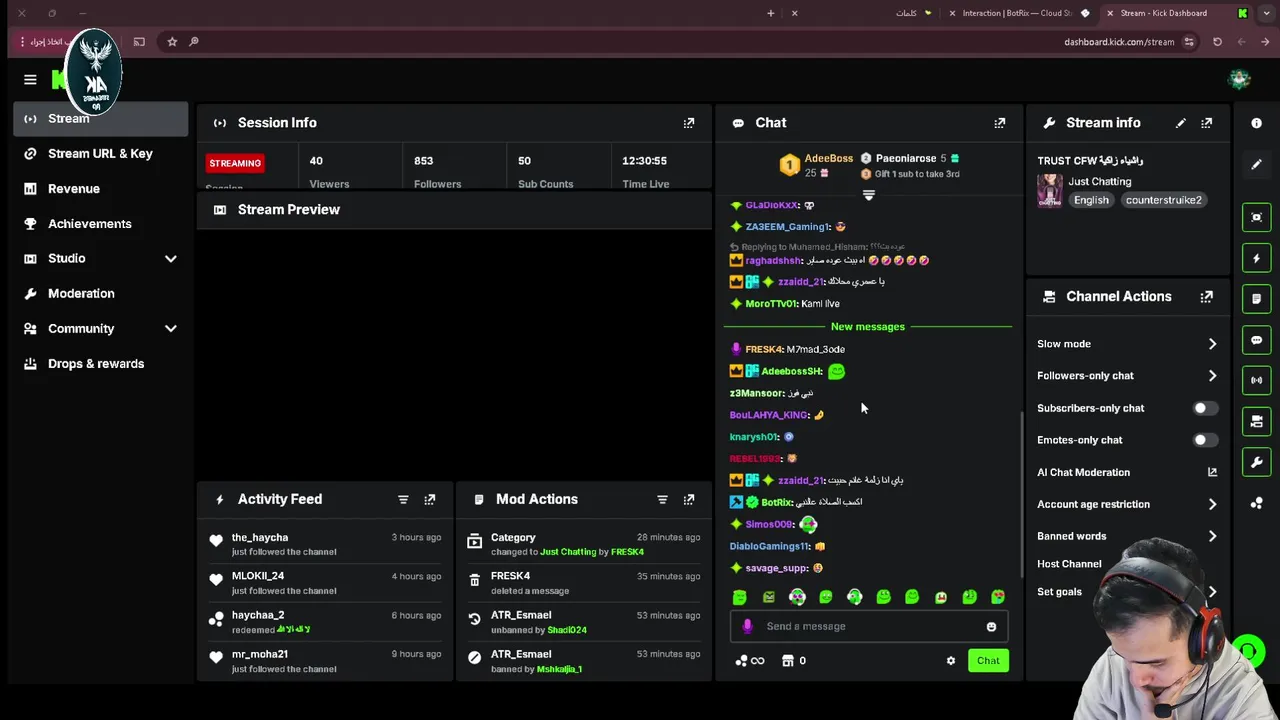
Task: Edit stream info with the pencil icon
Action: 1181,123
